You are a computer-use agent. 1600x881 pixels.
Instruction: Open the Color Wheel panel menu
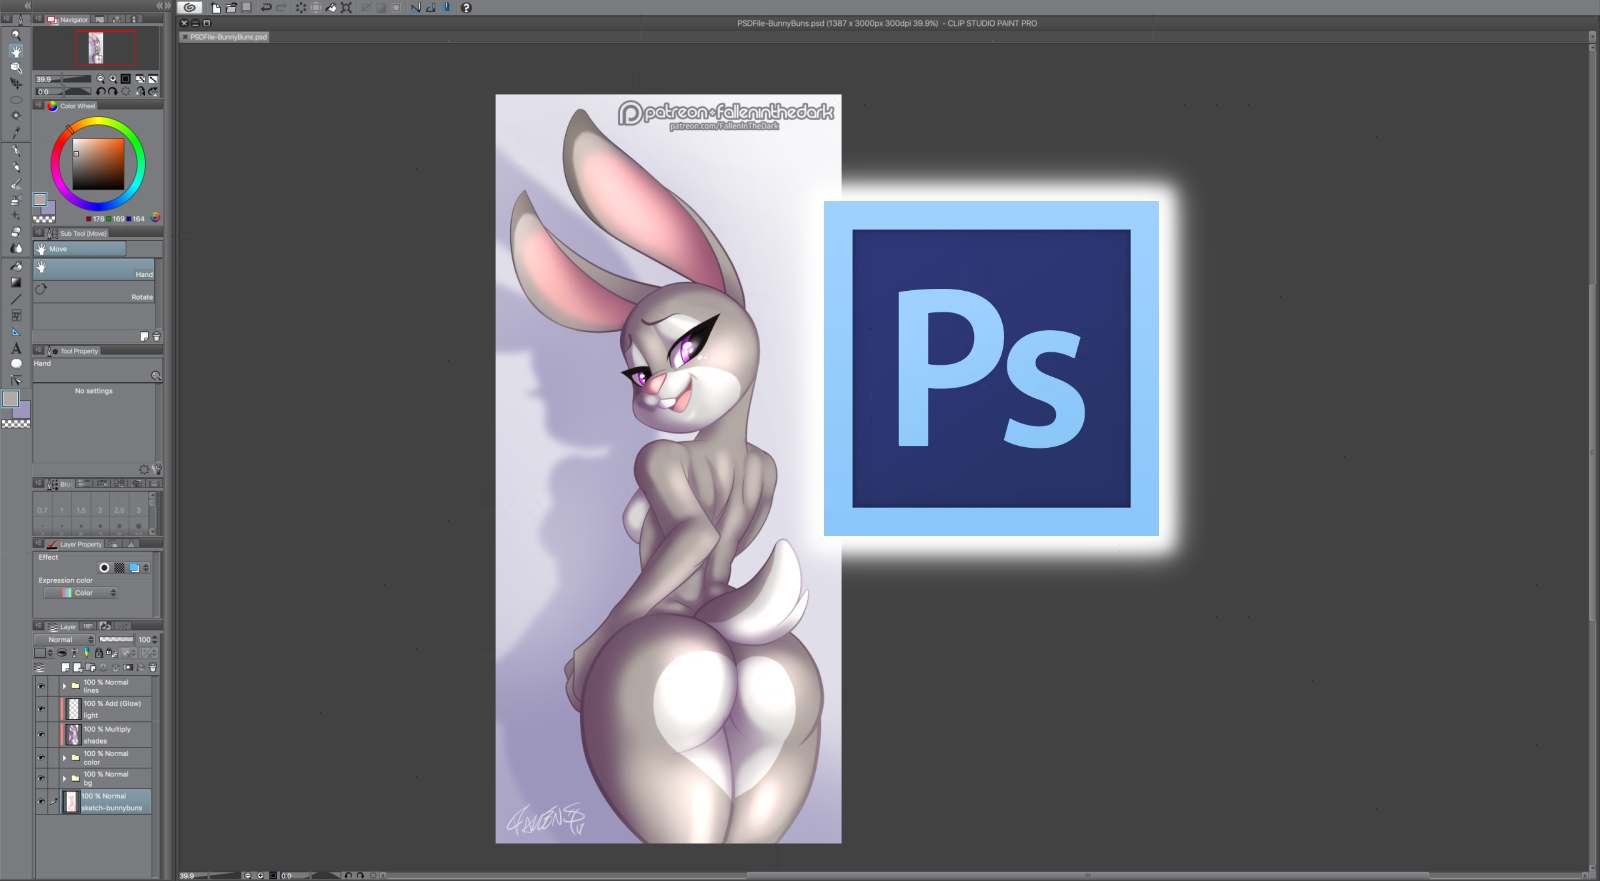point(39,105)
